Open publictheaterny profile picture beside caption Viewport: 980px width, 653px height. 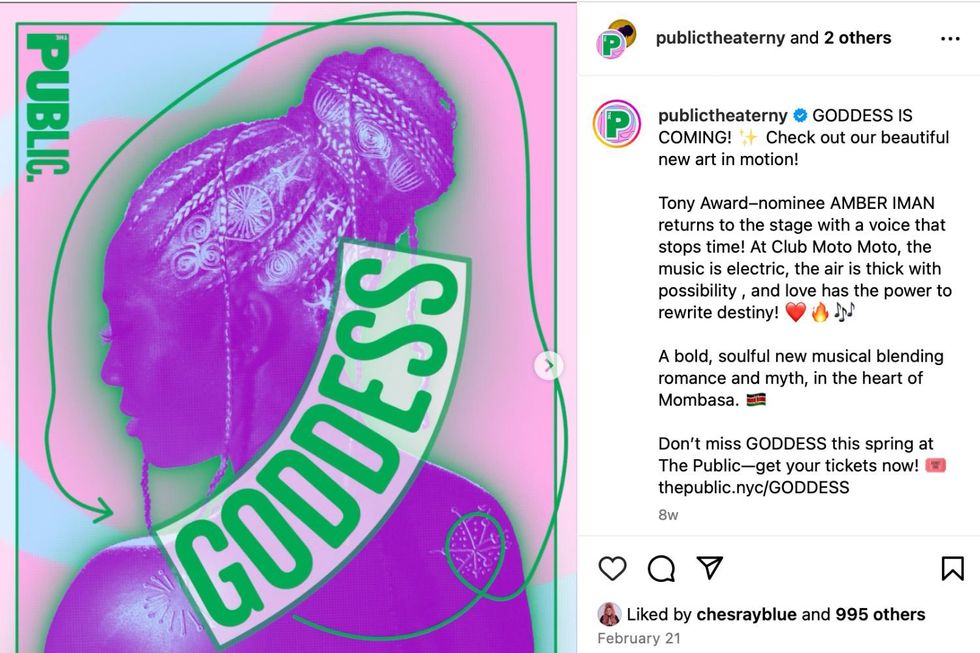pos(617,123)
